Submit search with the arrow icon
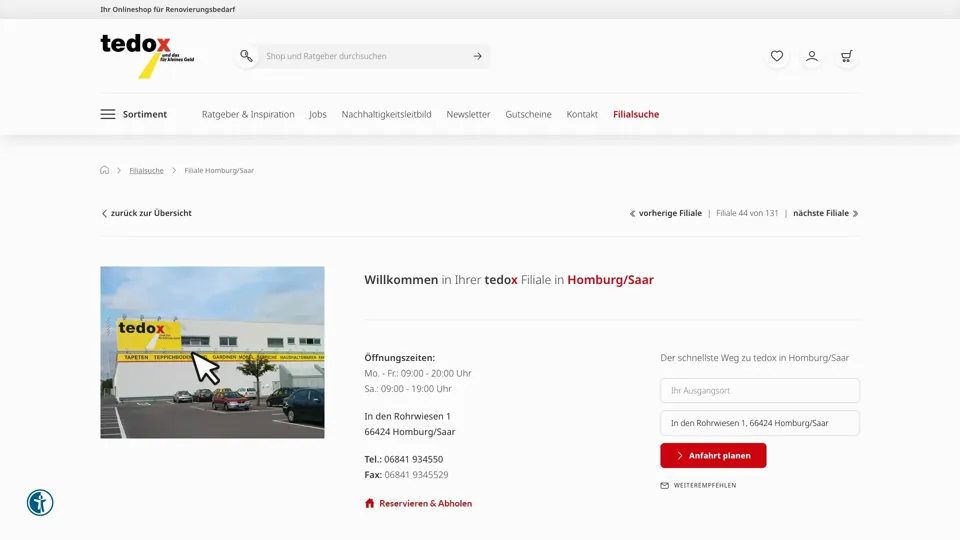960x540 pixels. pyautogui.click(x=477, y=56)
